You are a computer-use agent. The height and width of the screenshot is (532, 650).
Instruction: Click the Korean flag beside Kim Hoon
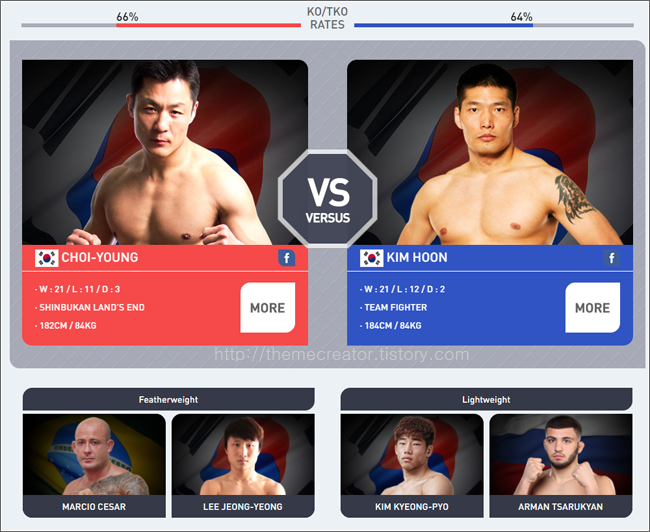click(371, 258)
